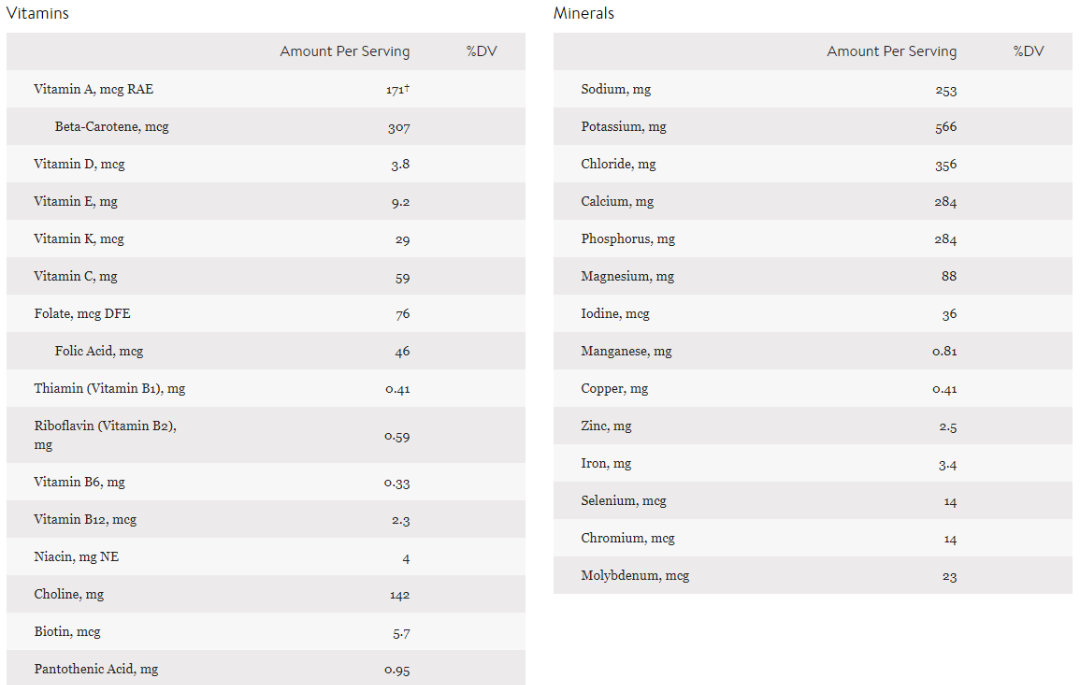This screenshot has height=685, width=1080.
Task: Select the Chromium, mcg row label
Action: (x=628, y=539)
